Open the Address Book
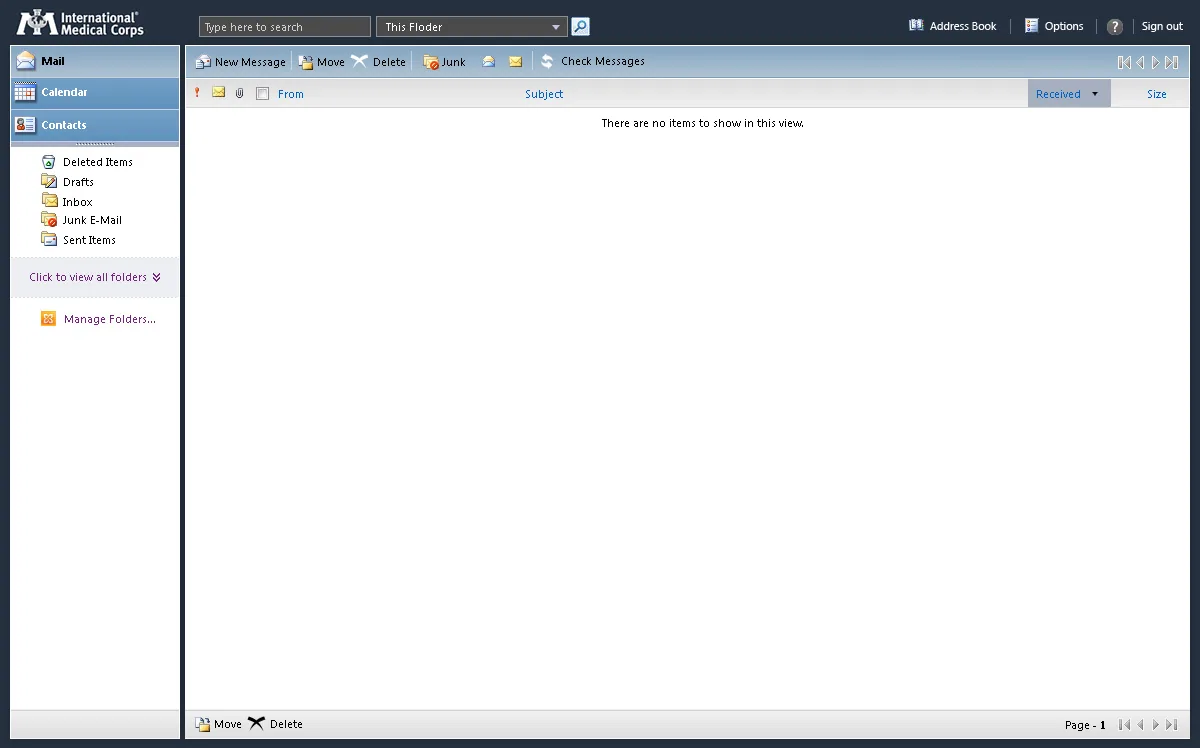The image size is (1200, 748). coord(952,26)
